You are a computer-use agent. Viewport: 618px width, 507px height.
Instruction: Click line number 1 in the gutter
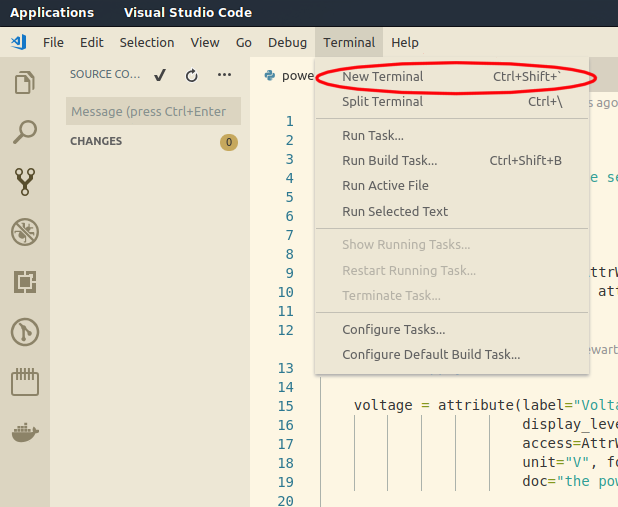click(290, 121)
